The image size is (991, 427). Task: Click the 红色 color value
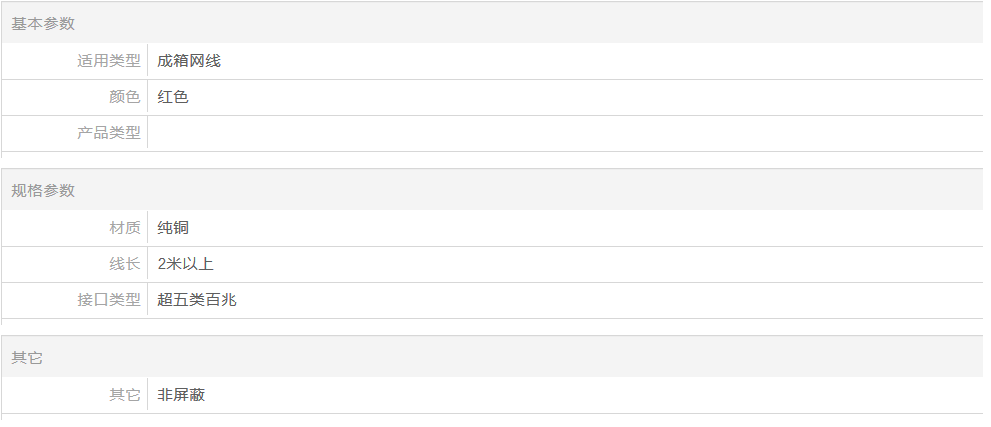click(173, 97)
